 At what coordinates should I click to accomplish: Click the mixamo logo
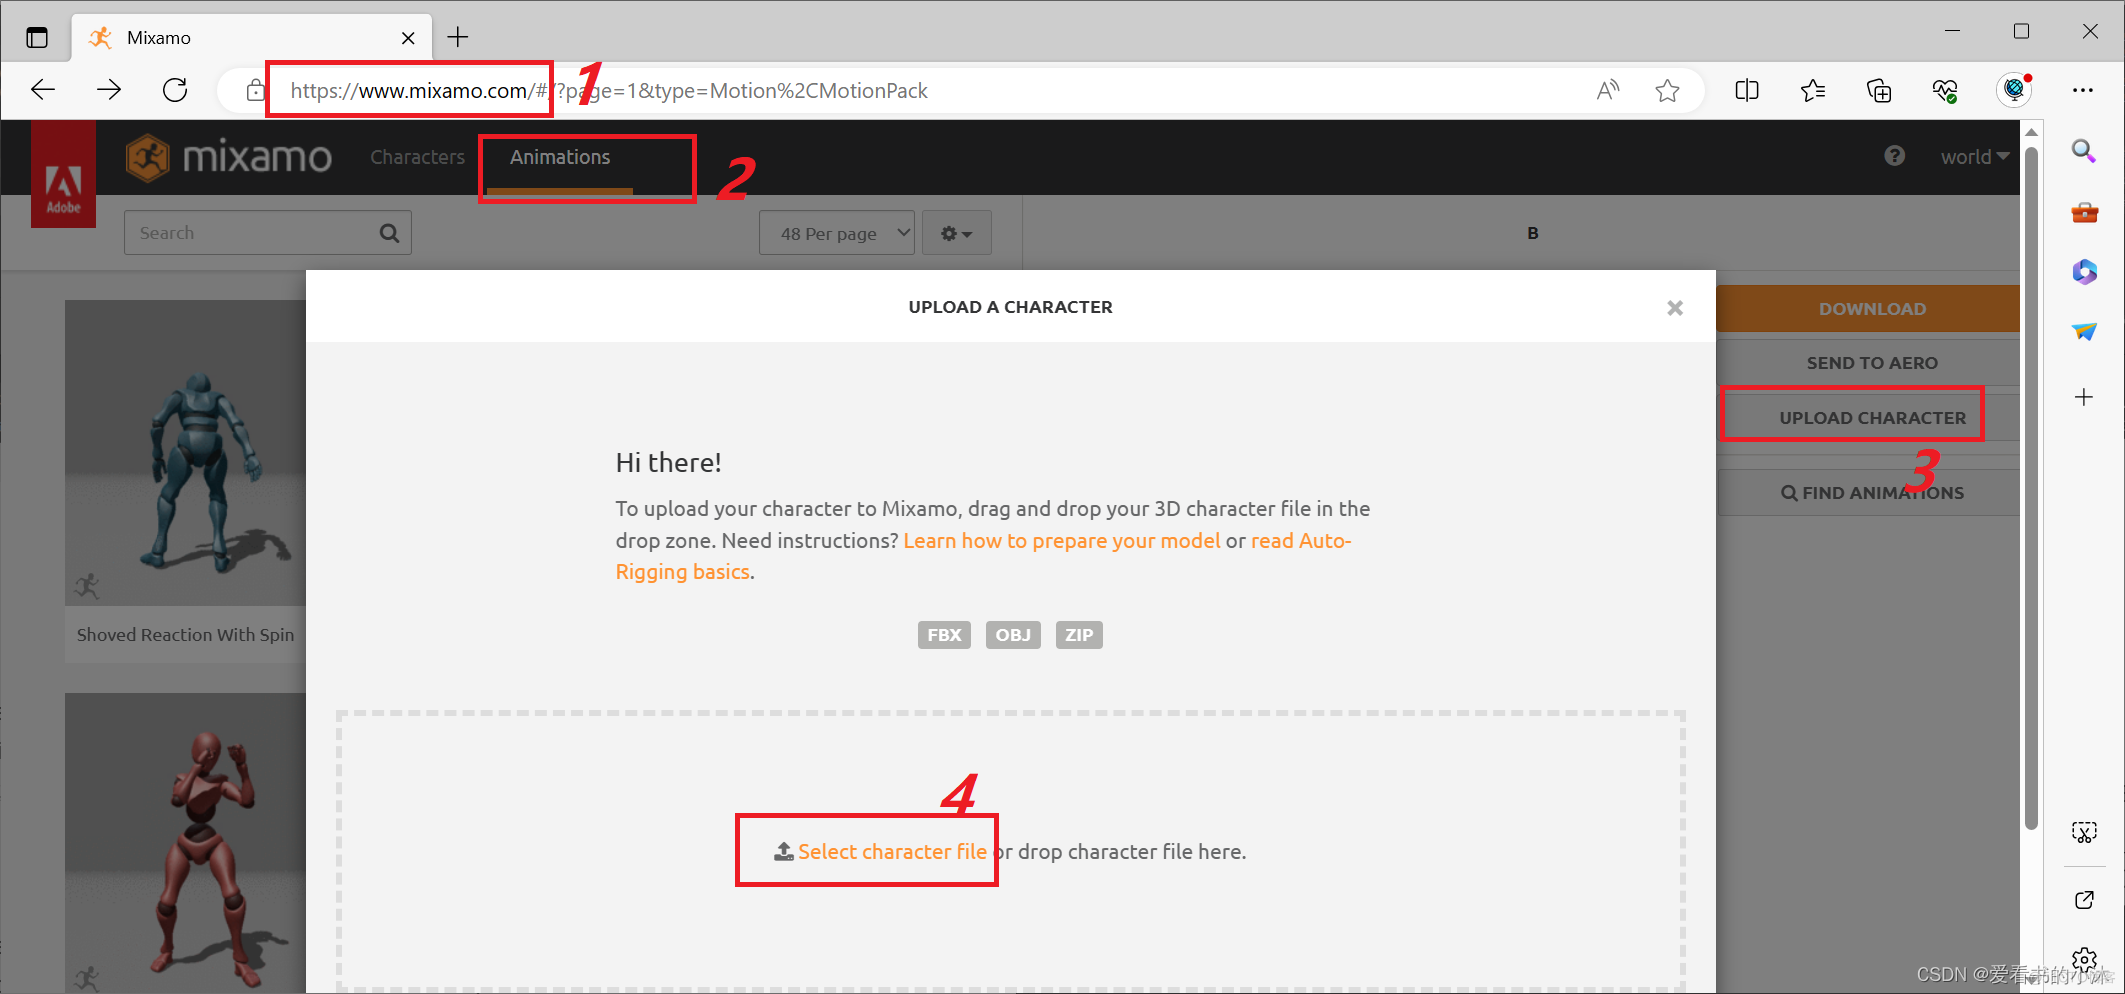tap(229, 158)
